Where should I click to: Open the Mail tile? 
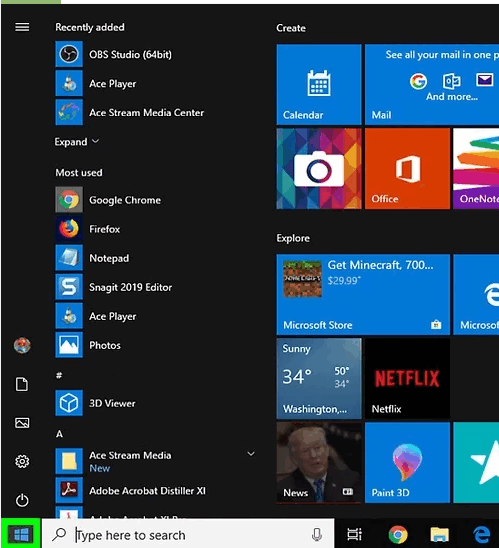[x=432, y=84]
